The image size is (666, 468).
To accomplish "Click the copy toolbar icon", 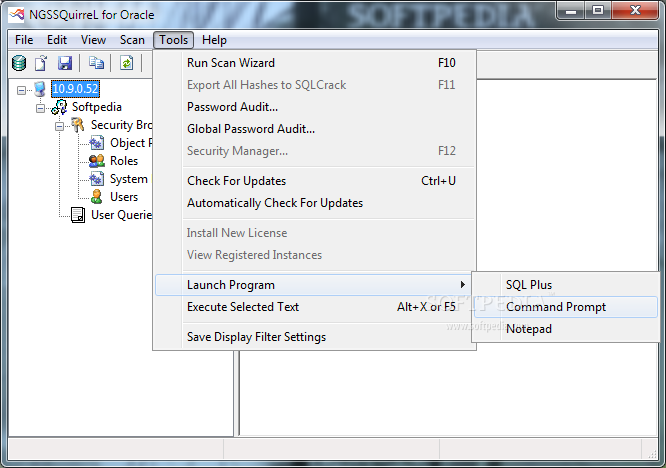I will (96, 63).
